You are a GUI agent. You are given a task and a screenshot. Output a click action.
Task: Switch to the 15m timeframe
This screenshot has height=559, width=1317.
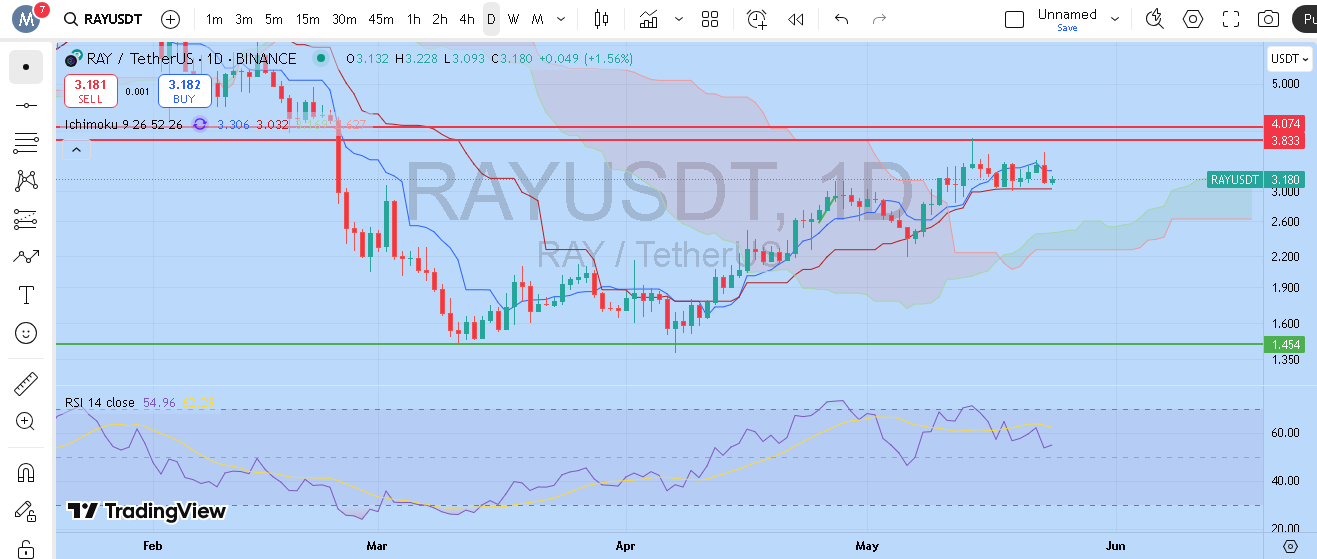coord(308,19)
